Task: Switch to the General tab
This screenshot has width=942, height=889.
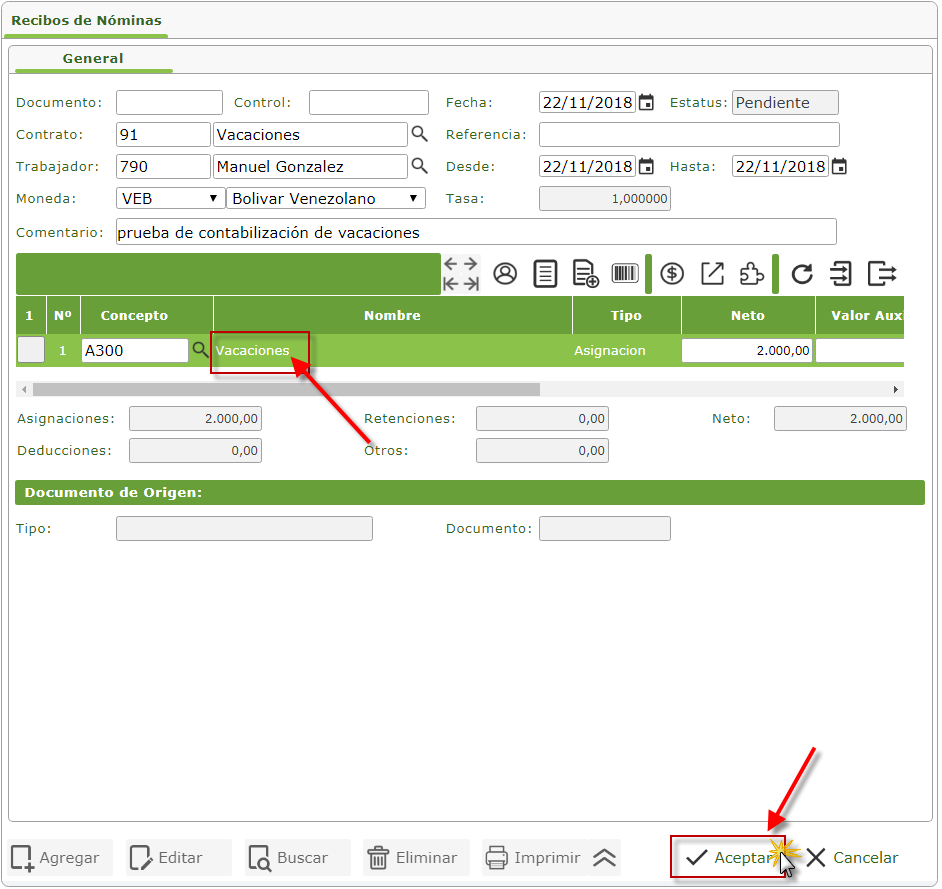Action: pos(93,59)
